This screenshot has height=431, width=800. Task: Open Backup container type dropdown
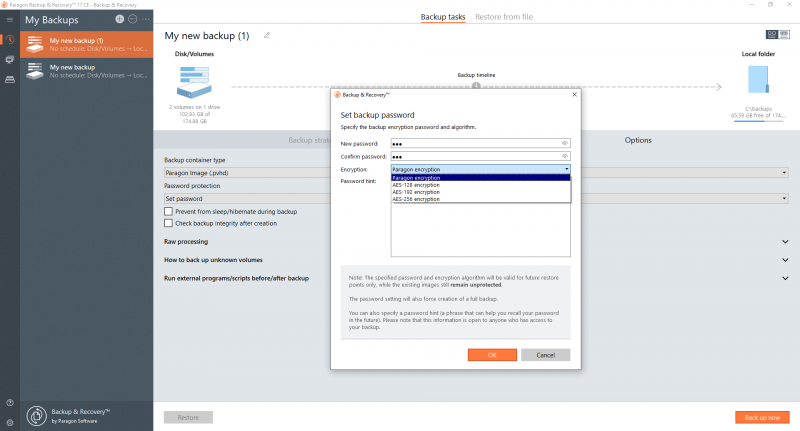coord(476,173)
